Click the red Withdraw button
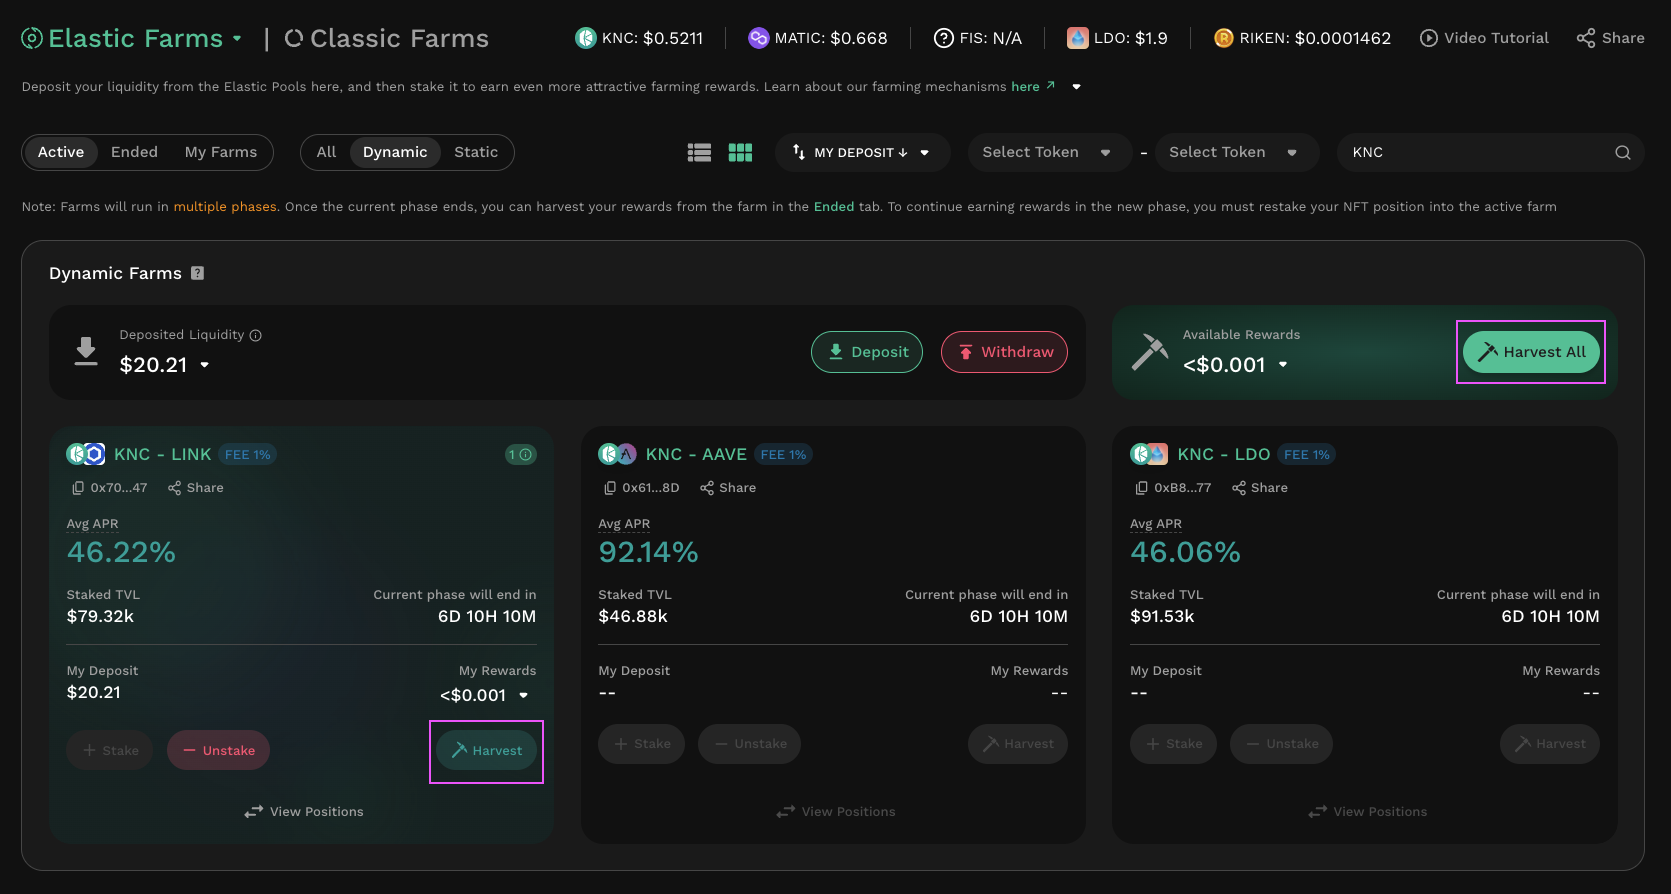 click(x=1004, y=352)
